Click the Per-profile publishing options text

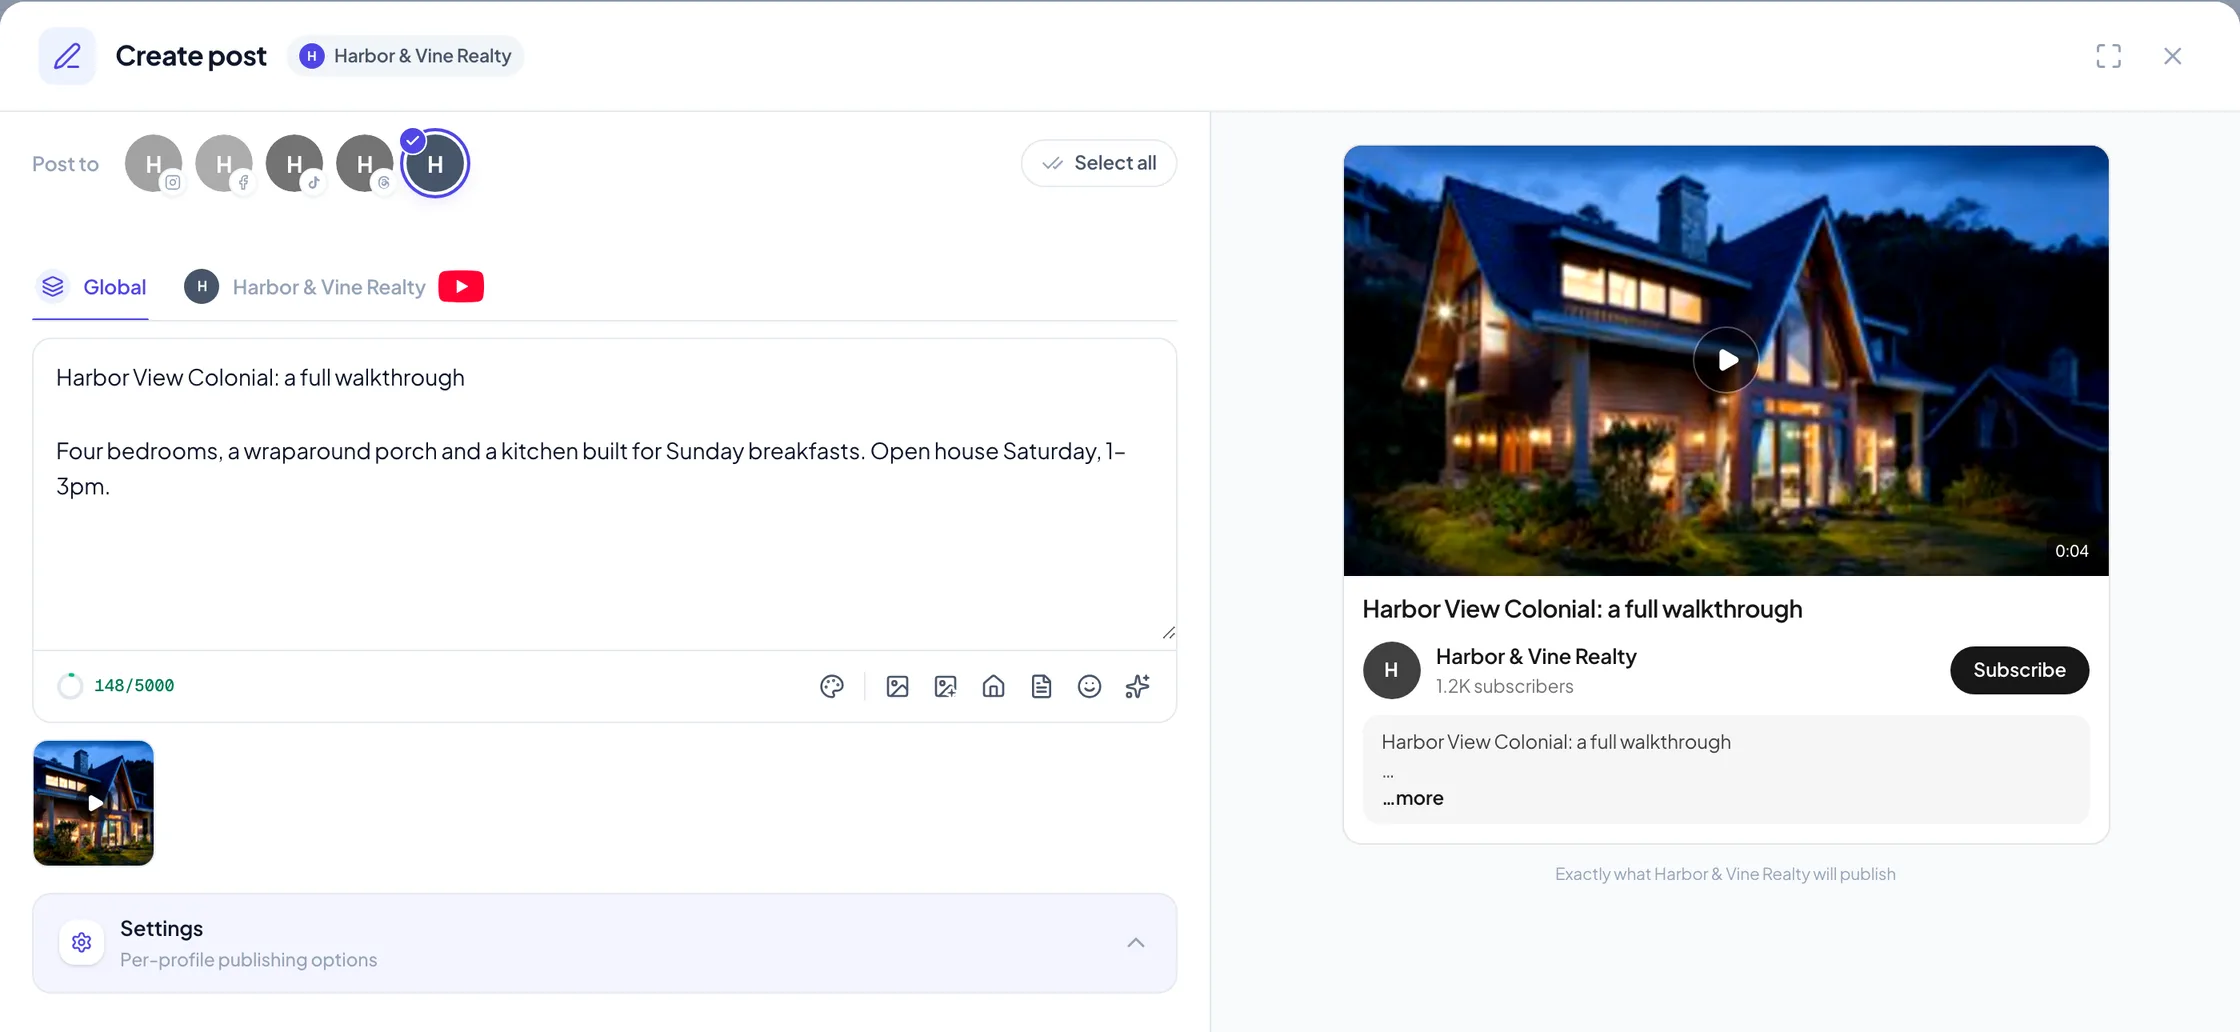(248, 960)
